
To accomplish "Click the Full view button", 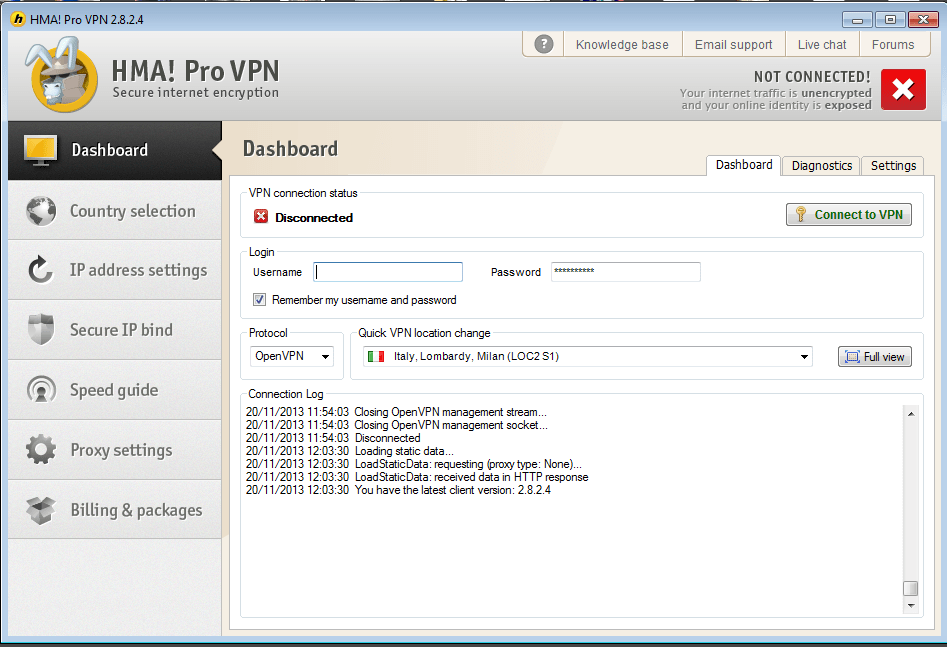I will [875, 356].
